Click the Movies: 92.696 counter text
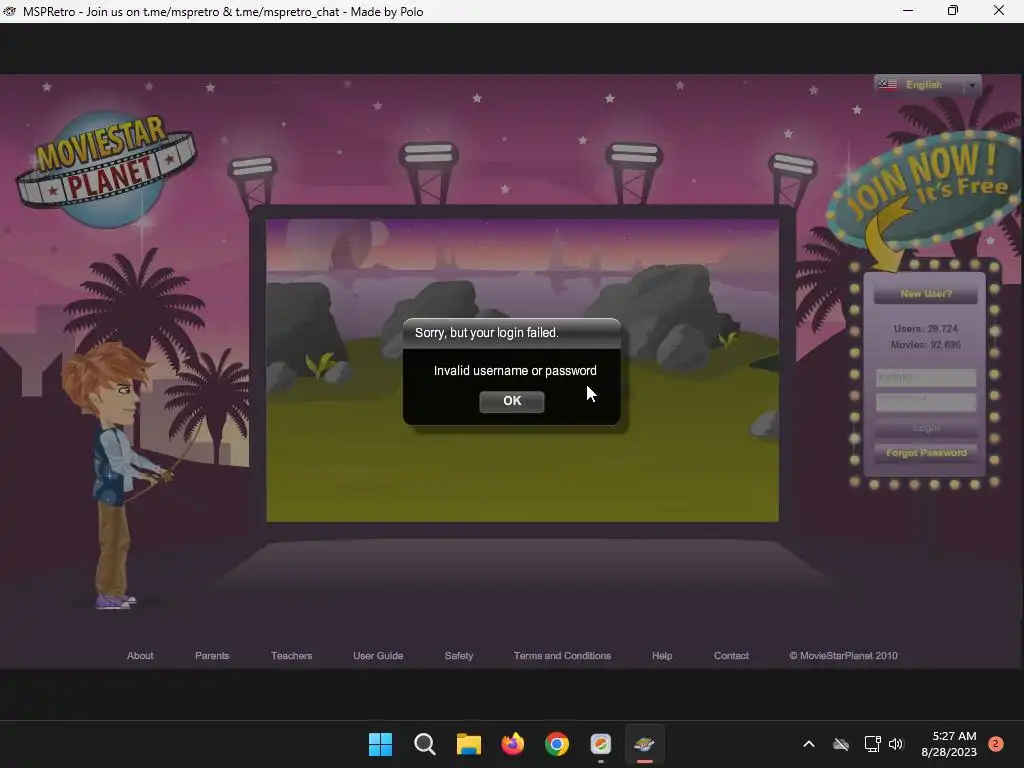Screen dimensions: 1024x768 pos(925,345)
